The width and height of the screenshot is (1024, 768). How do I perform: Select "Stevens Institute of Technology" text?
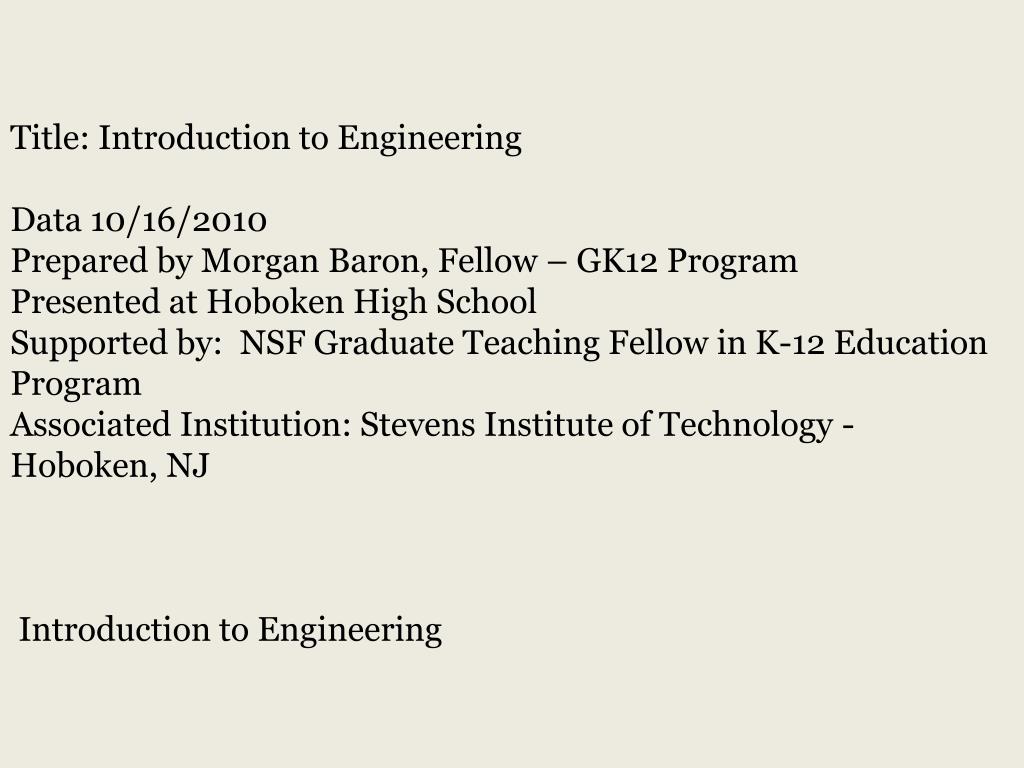point(597,425)
